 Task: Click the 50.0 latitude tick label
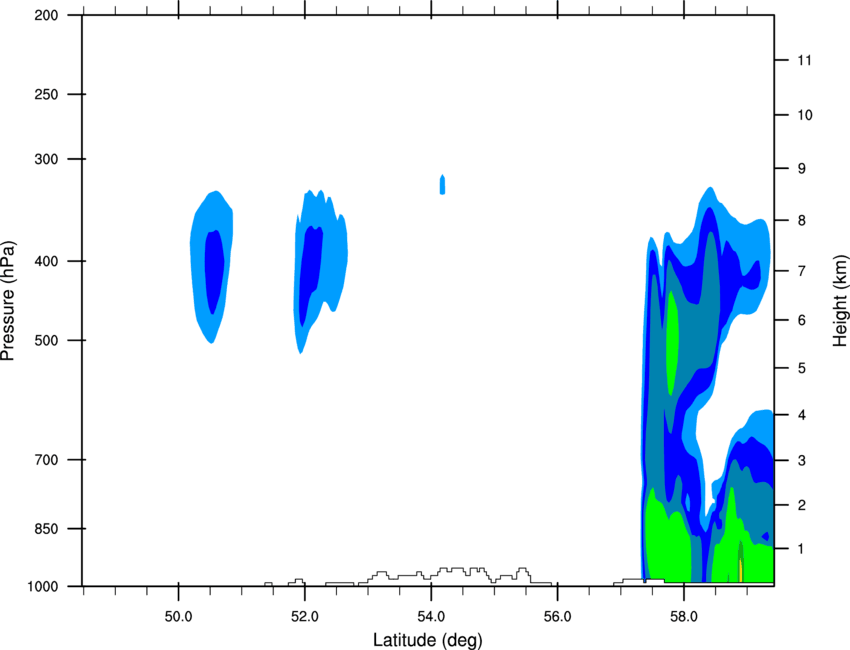(178, 617)
